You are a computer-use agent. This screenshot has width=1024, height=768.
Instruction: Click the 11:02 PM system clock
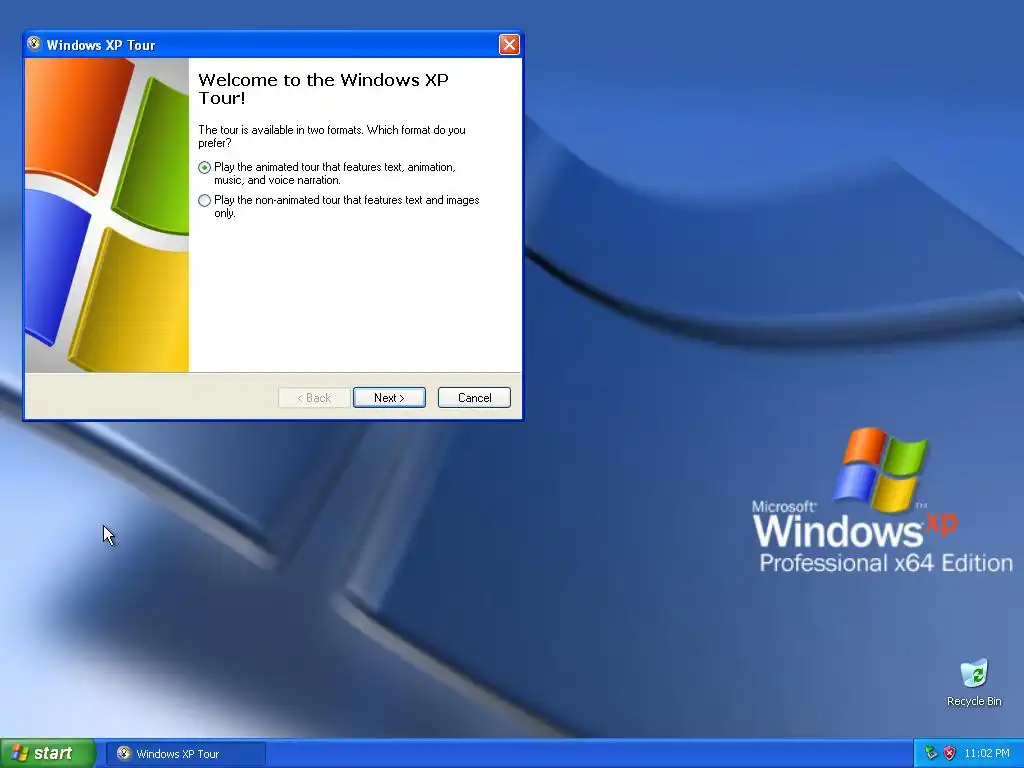pyautogui.click(x=987, y=754)
